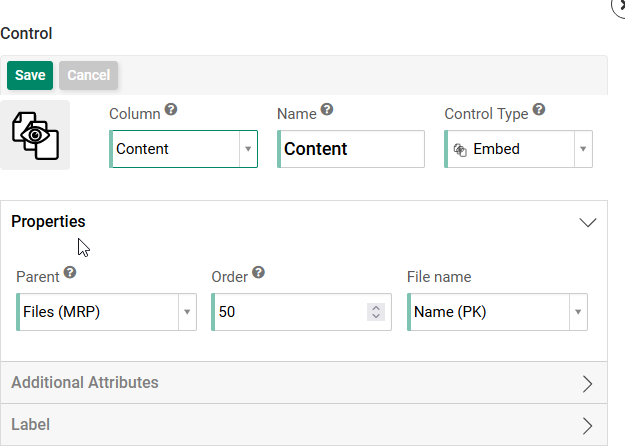625x446 pixels.
Task: Collapse the Properties section chevron
Action: (588, 222)
